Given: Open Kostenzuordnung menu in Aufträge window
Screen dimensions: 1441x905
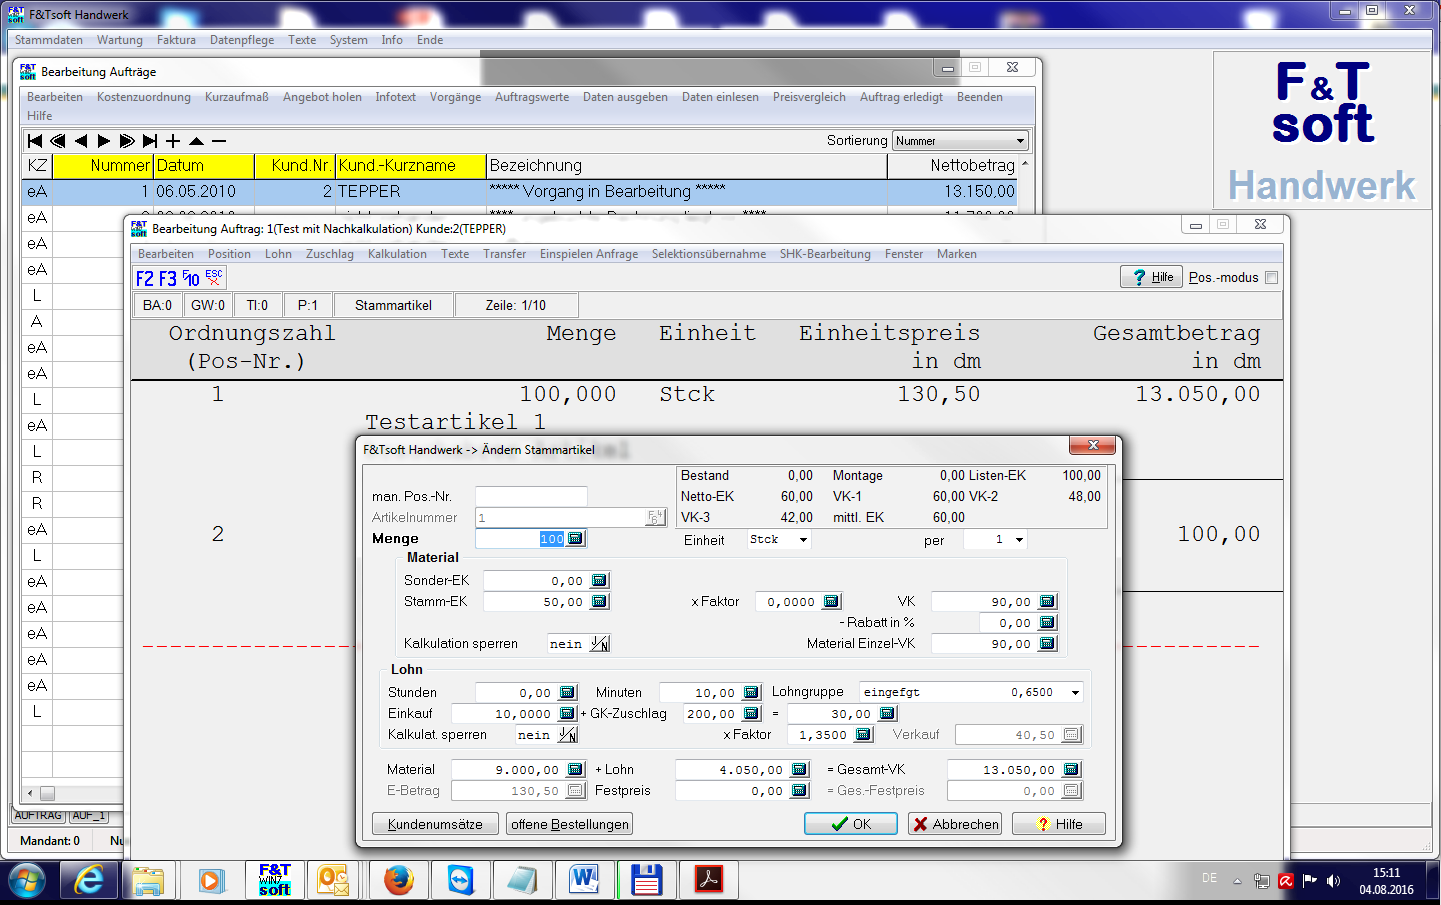Looking at the screenshot, I should [144, 97].
